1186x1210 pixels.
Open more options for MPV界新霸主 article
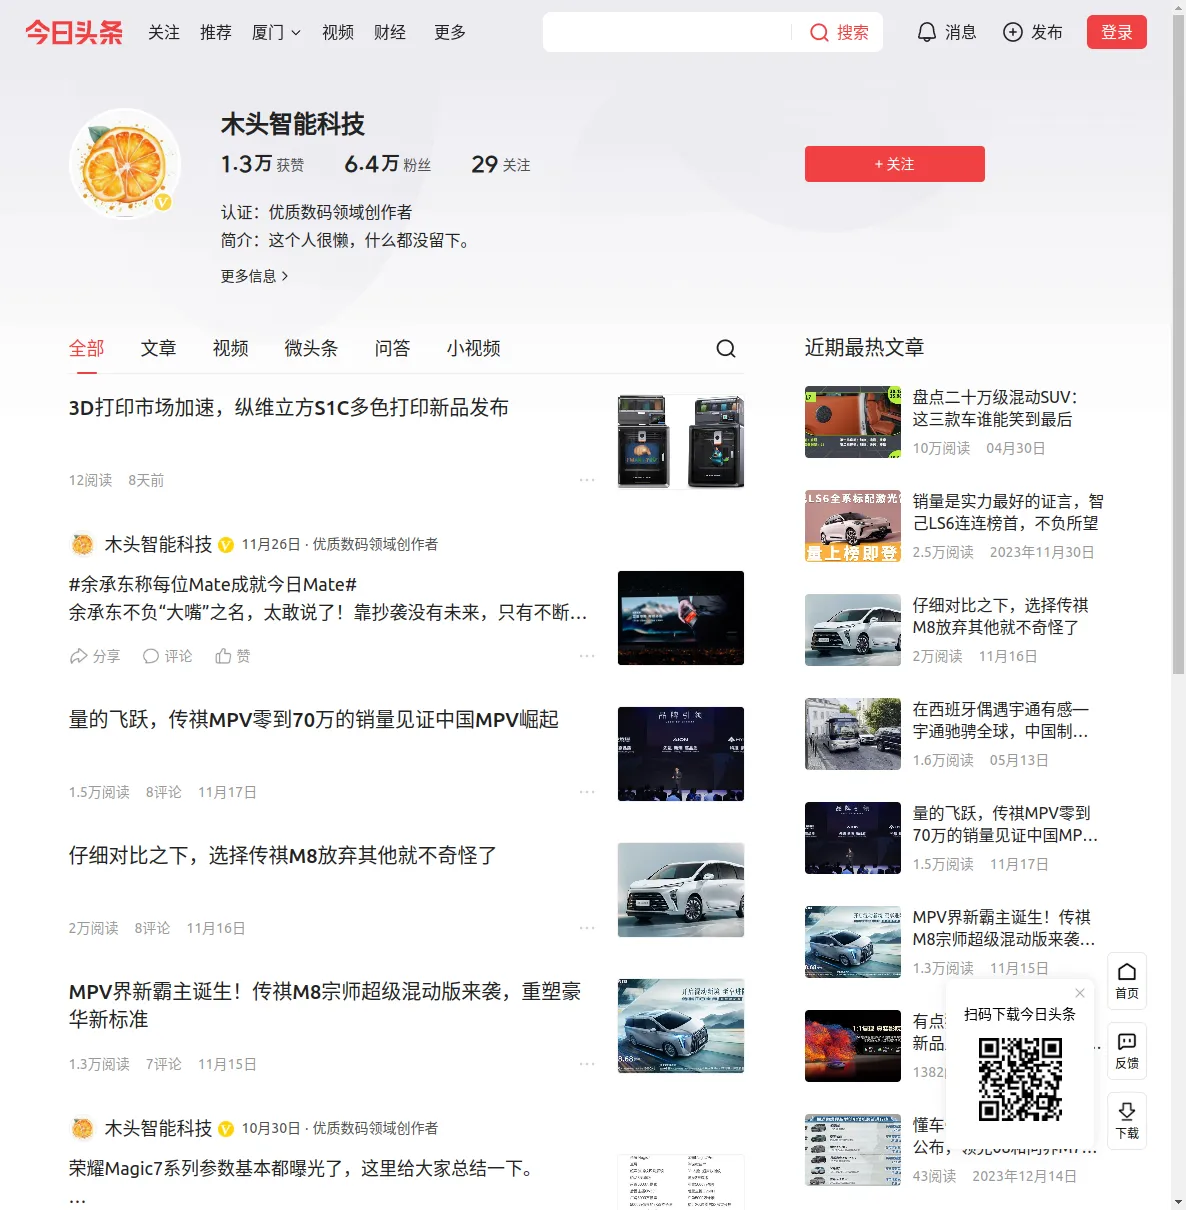coord(587,1064)
